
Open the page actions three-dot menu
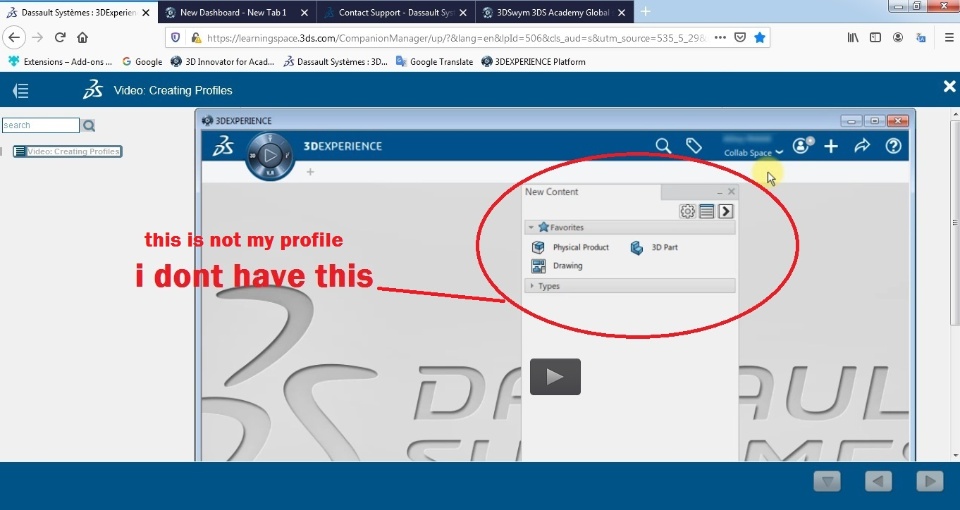point(720,37)
